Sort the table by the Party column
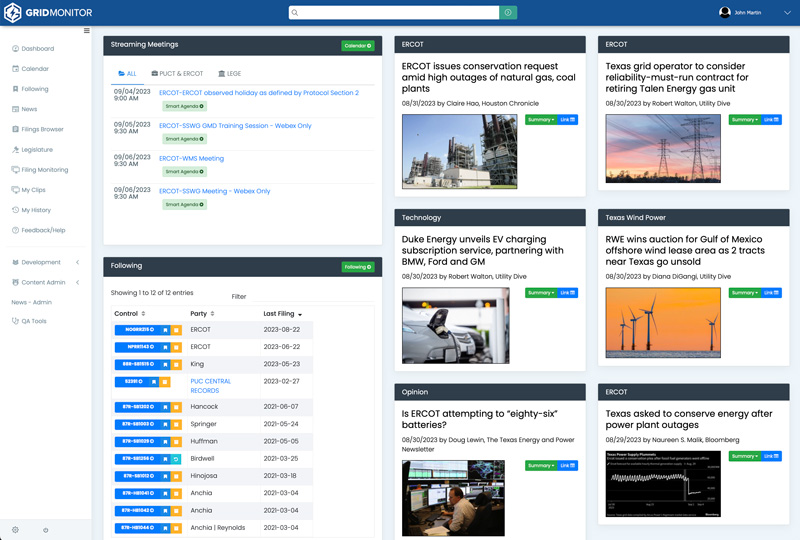The image size is (800, 540). click(202, 313)
